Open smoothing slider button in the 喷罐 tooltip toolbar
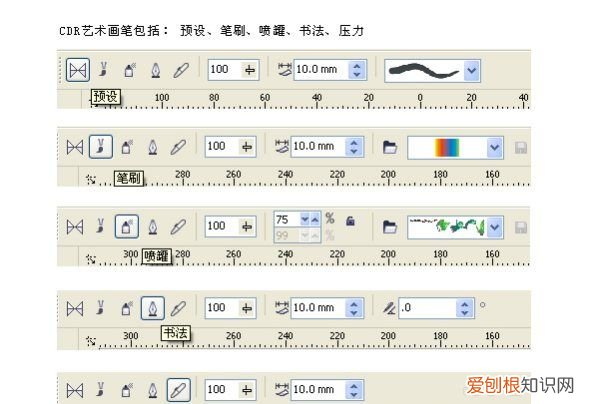 [x=247, y=226]
